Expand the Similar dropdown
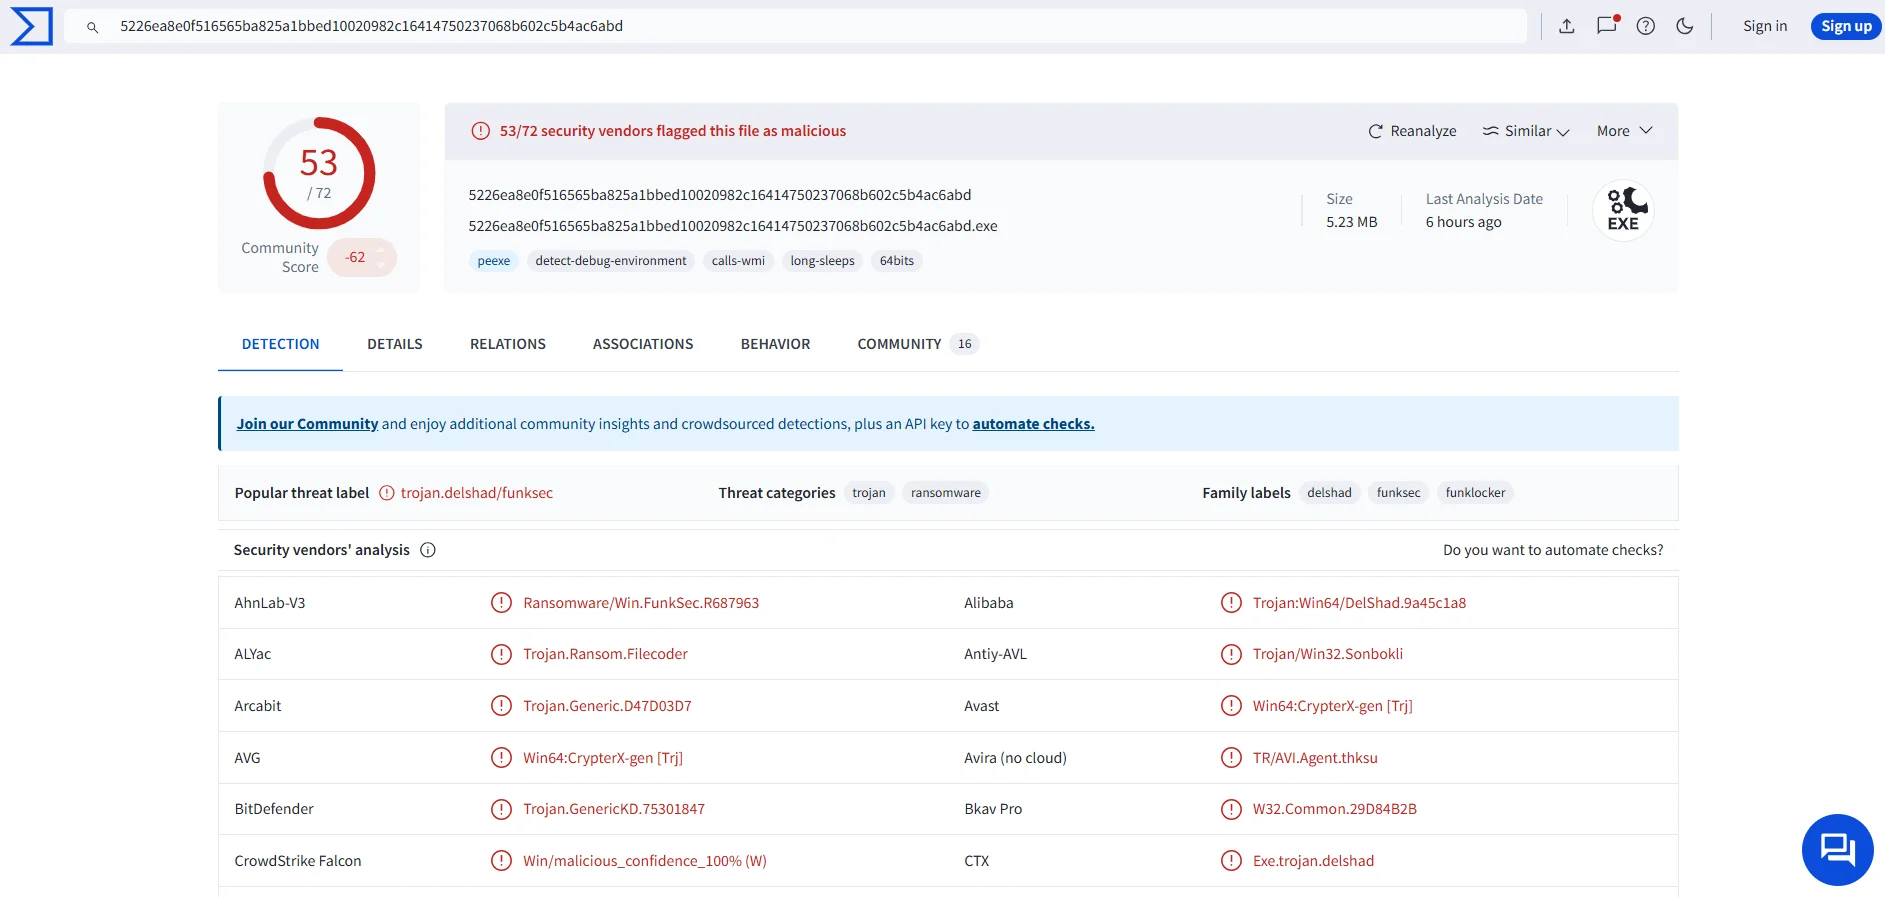 pyautogui.click(x=1526, y=131)
